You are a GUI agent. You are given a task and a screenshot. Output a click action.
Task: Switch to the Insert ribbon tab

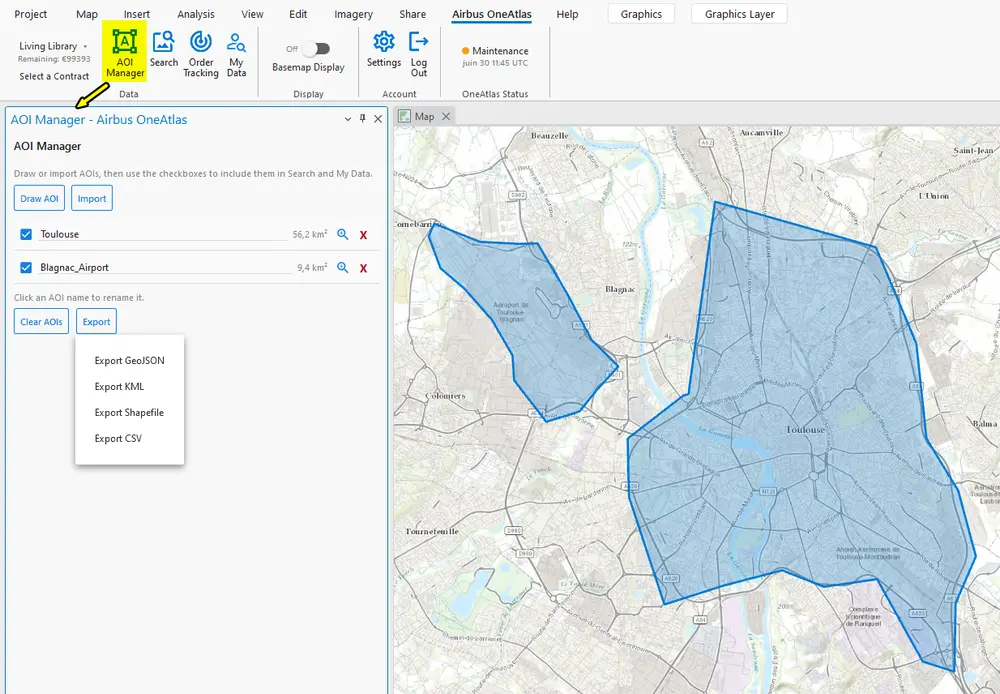(136, 14)
